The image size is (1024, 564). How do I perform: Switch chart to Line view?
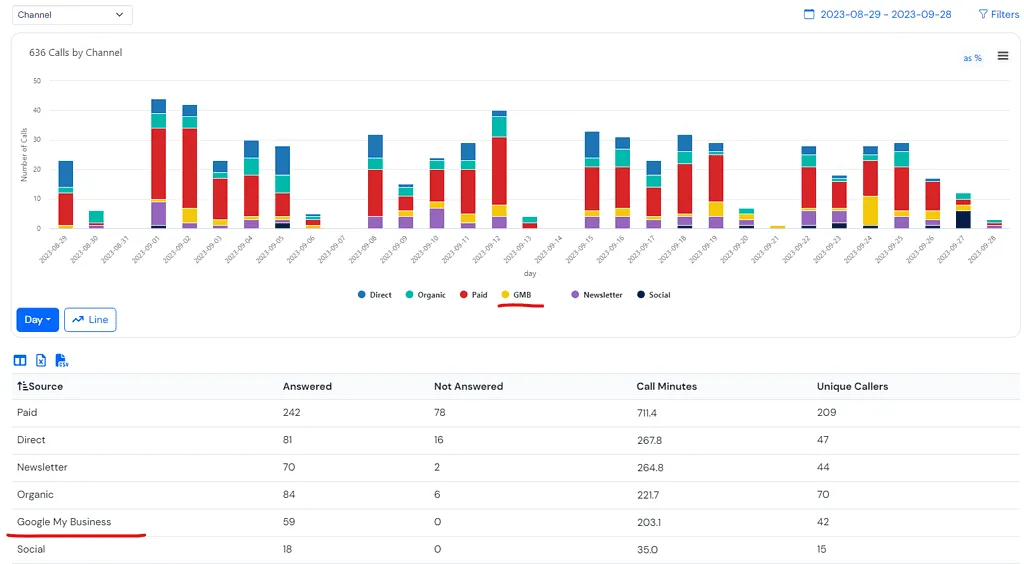(90, 320)
